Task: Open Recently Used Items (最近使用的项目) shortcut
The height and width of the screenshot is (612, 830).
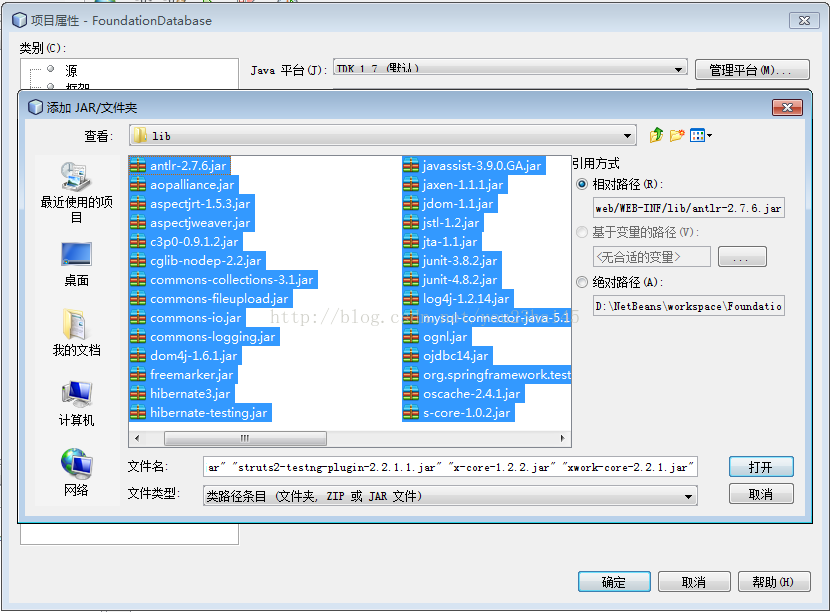Action: (x=76, y=192)
